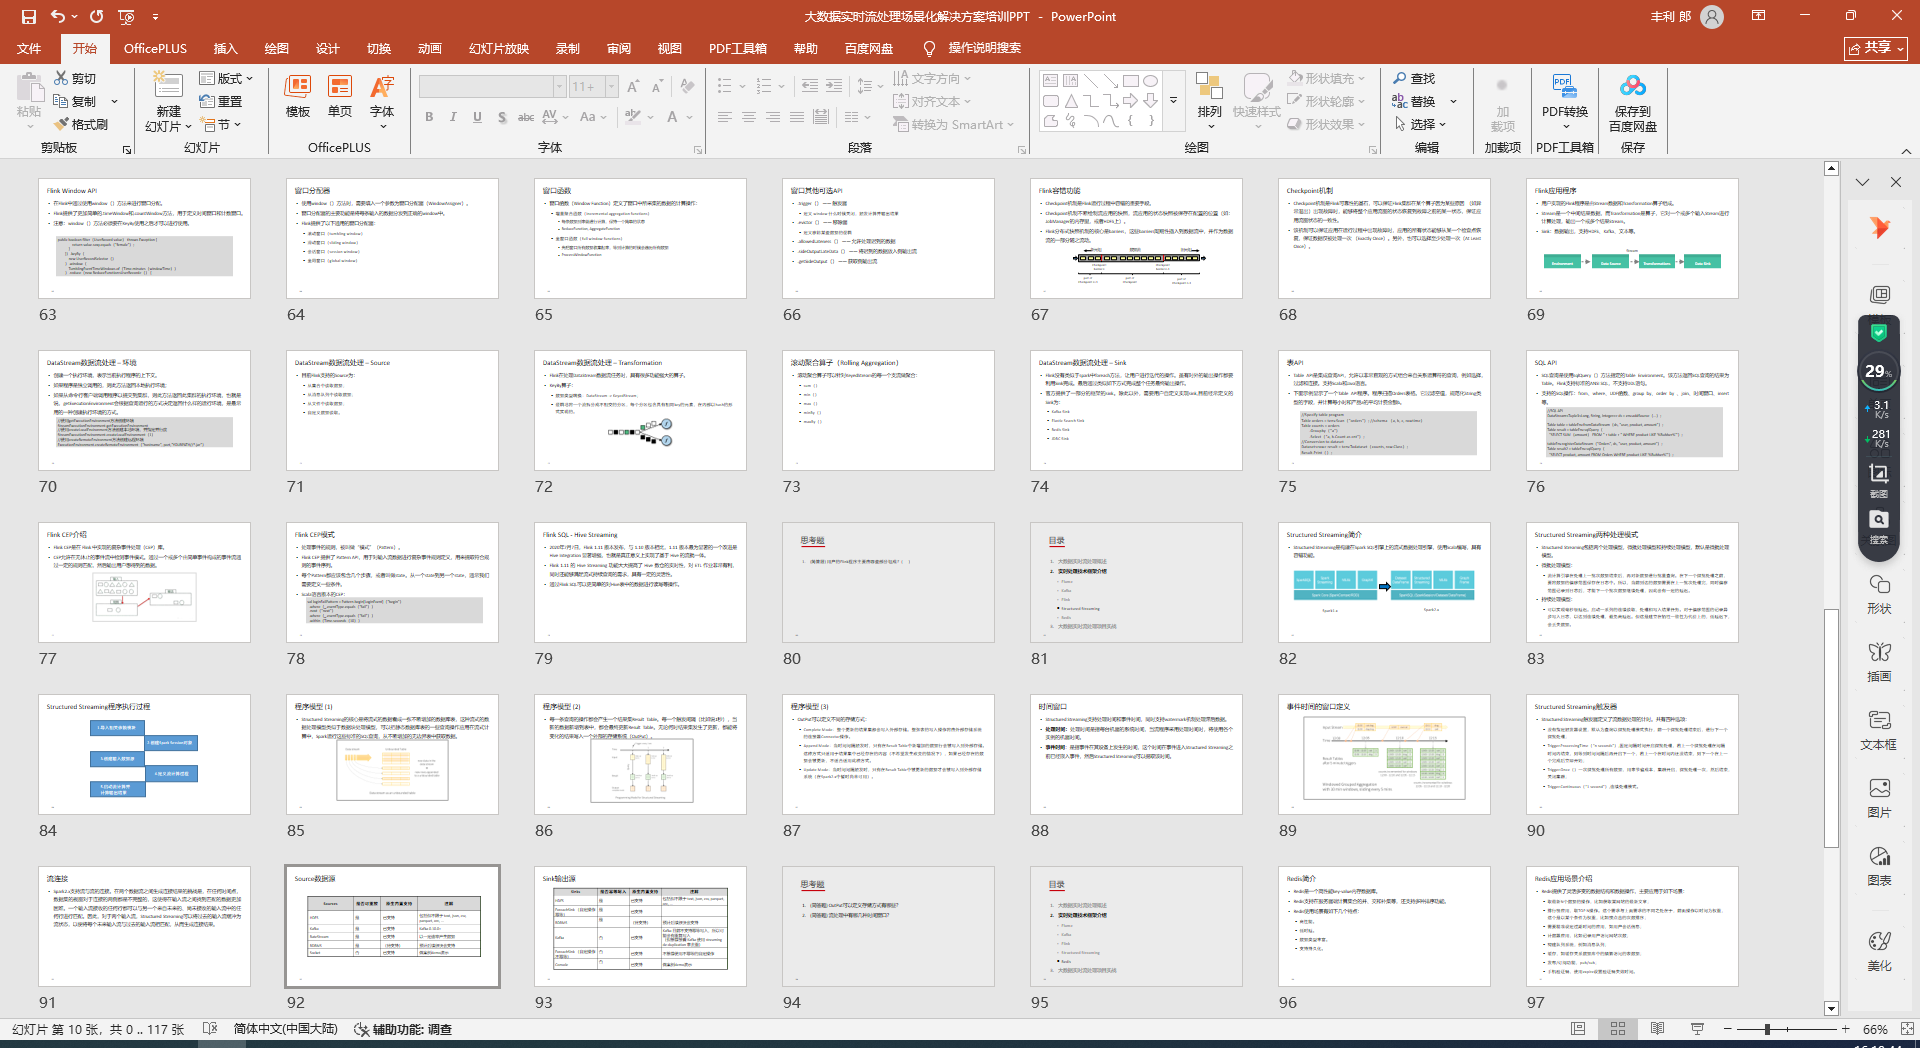Viewport: 1920px width, 1048px height.
Task: Open the 设计 design tab
Action: click(327, 48)
